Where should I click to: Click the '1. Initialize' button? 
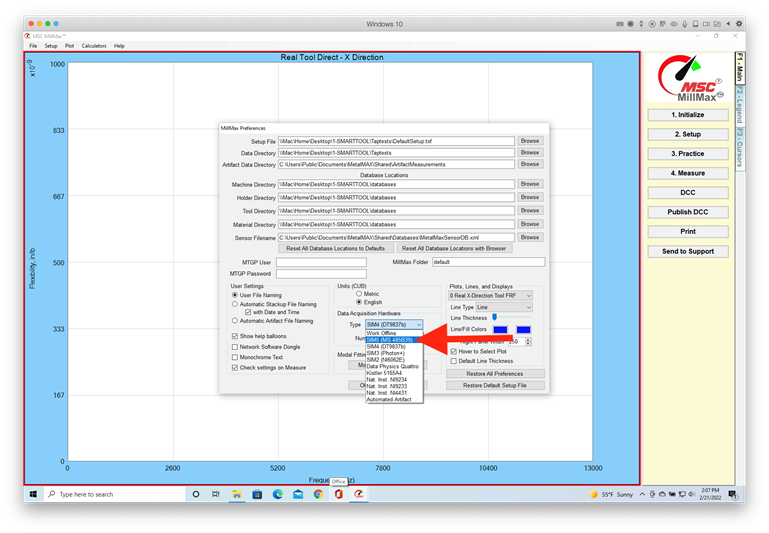pyautogui.click(x=688, y=115)
